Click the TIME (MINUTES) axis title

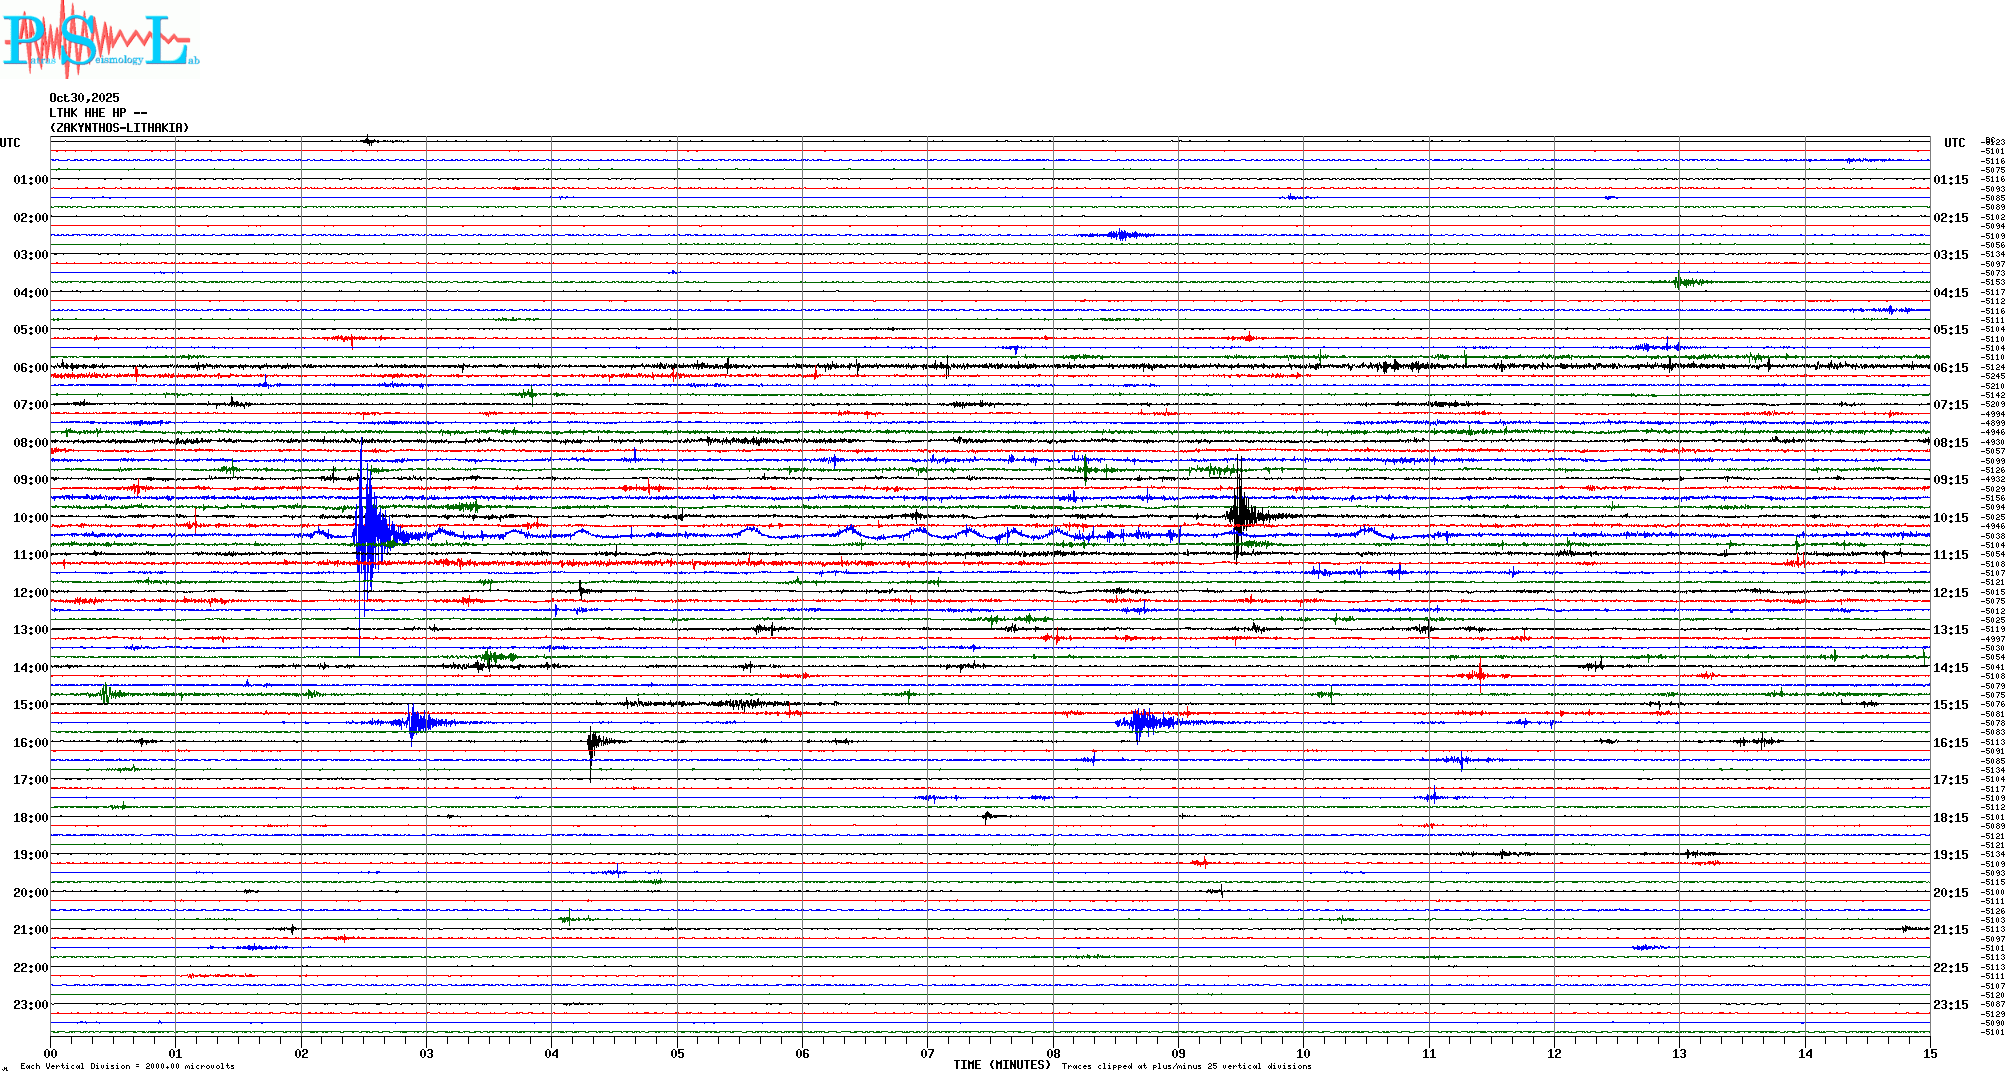point(1001,1065)
